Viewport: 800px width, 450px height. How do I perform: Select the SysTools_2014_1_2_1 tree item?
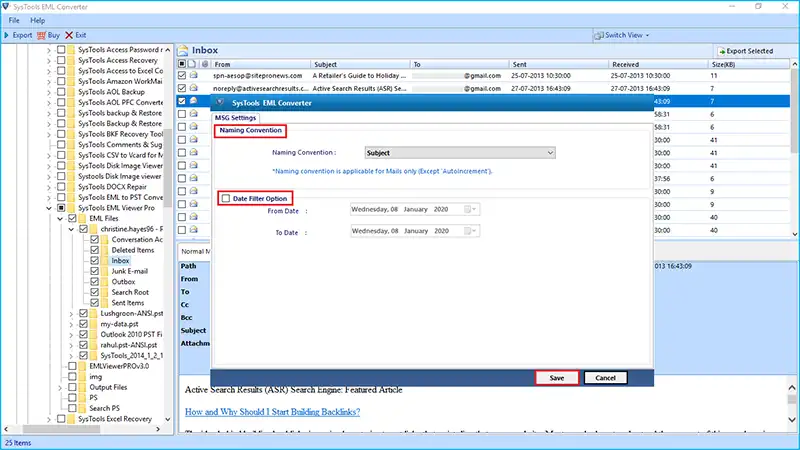point(132,356)
